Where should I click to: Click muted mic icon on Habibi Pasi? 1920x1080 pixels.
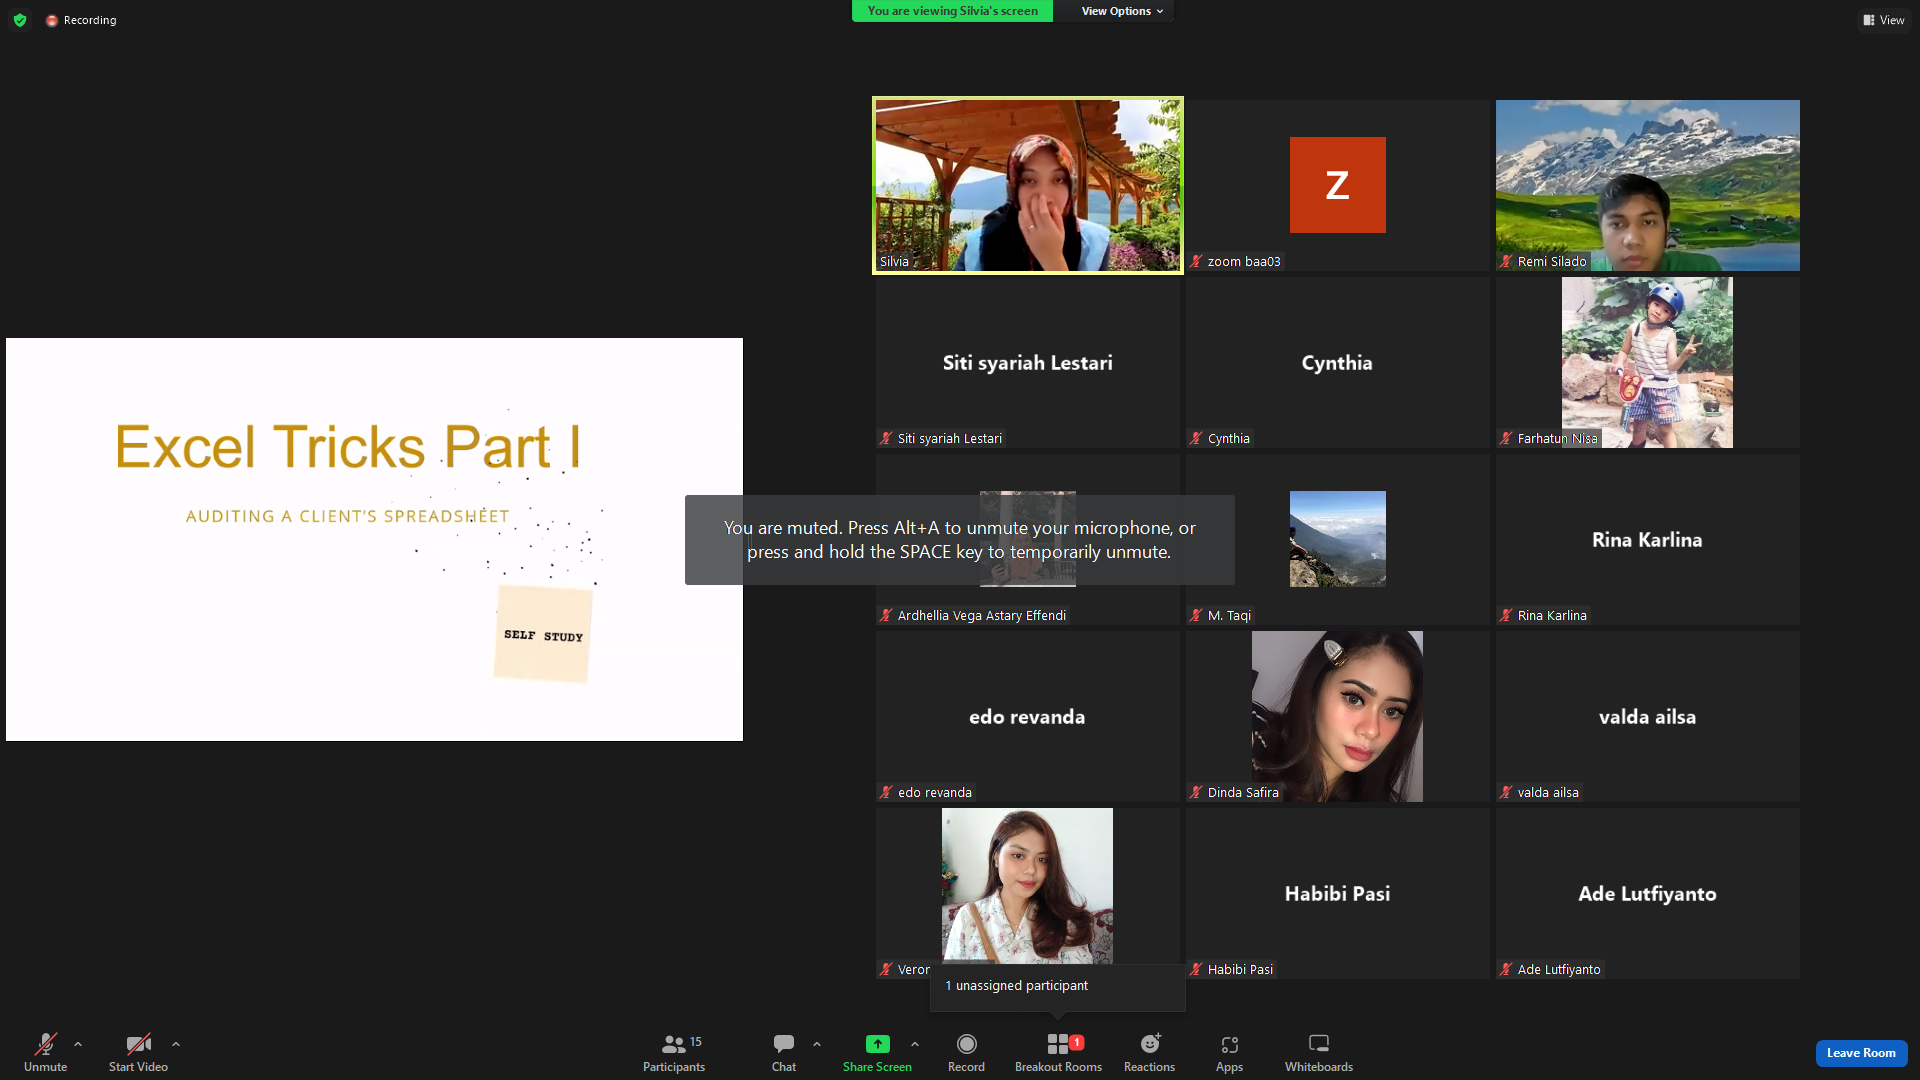tap(1196, 970)
